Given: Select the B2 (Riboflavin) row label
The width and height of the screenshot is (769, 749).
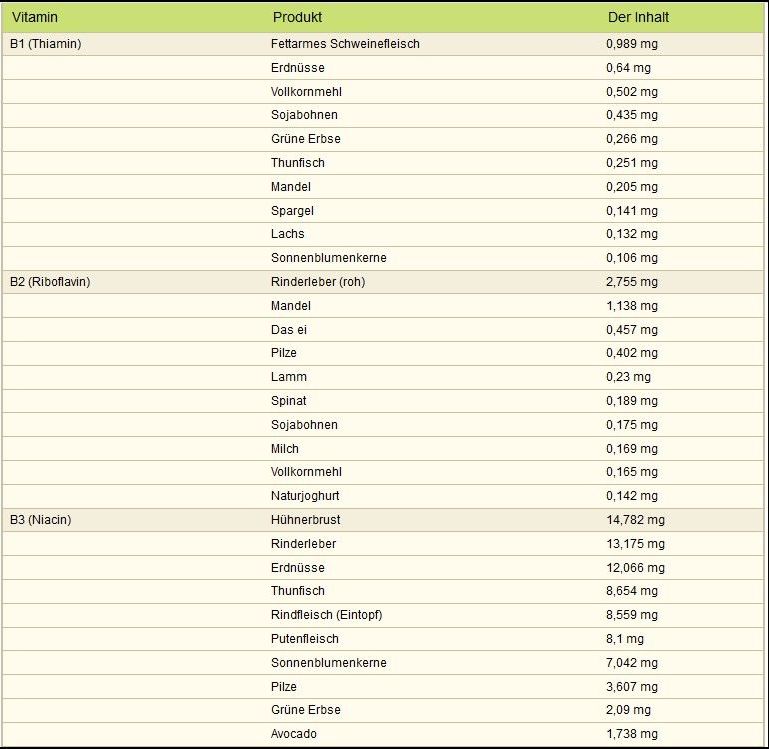Looking at the screenshot, I should [50, 282].
